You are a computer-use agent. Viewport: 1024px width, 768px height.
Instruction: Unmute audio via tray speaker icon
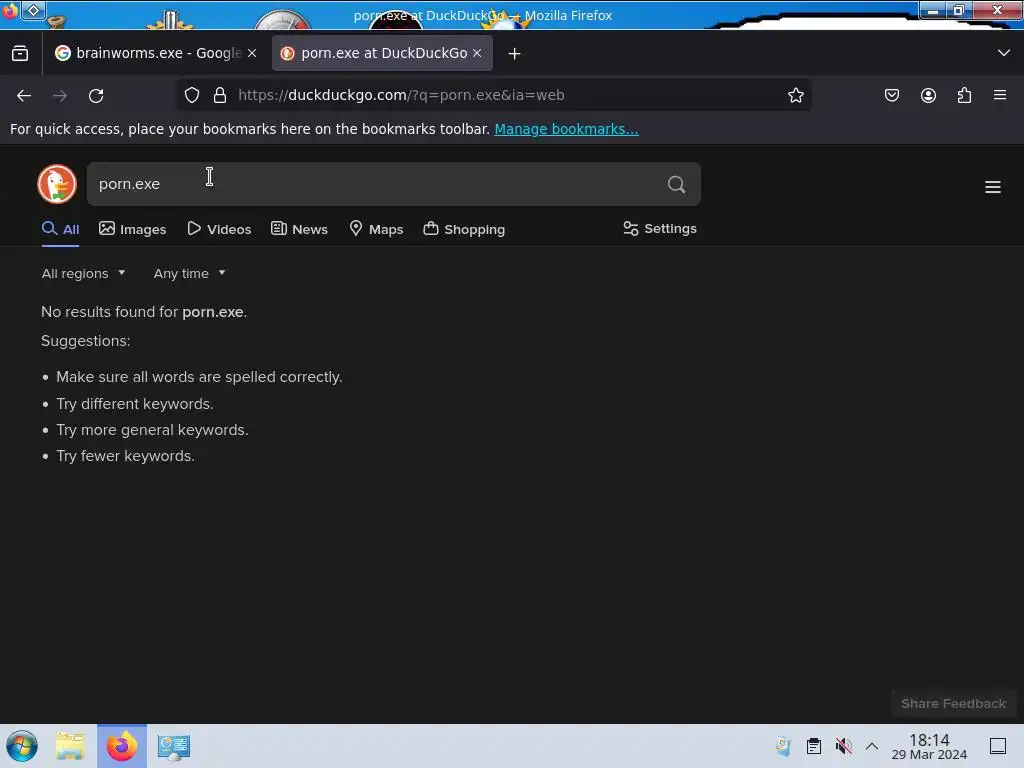(x=844, y=746)
